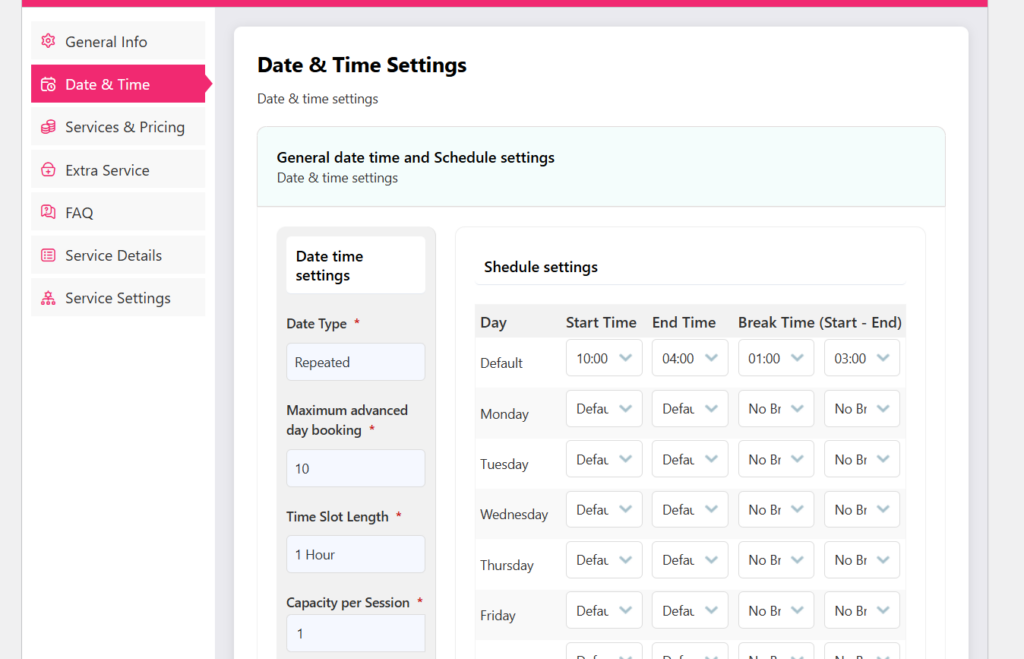Open Monday Start Time dropdown

click(x=604, y=409)
